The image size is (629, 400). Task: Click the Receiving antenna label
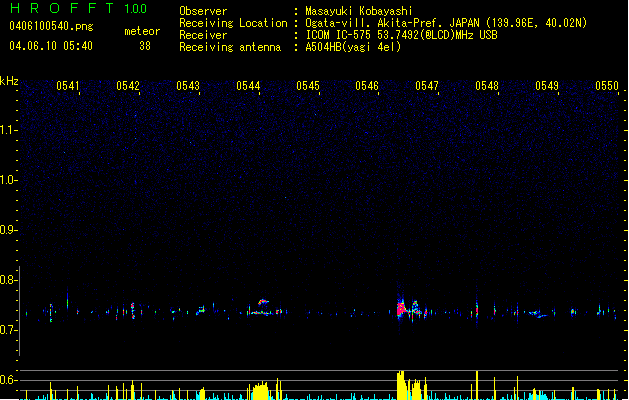[230, 47]
